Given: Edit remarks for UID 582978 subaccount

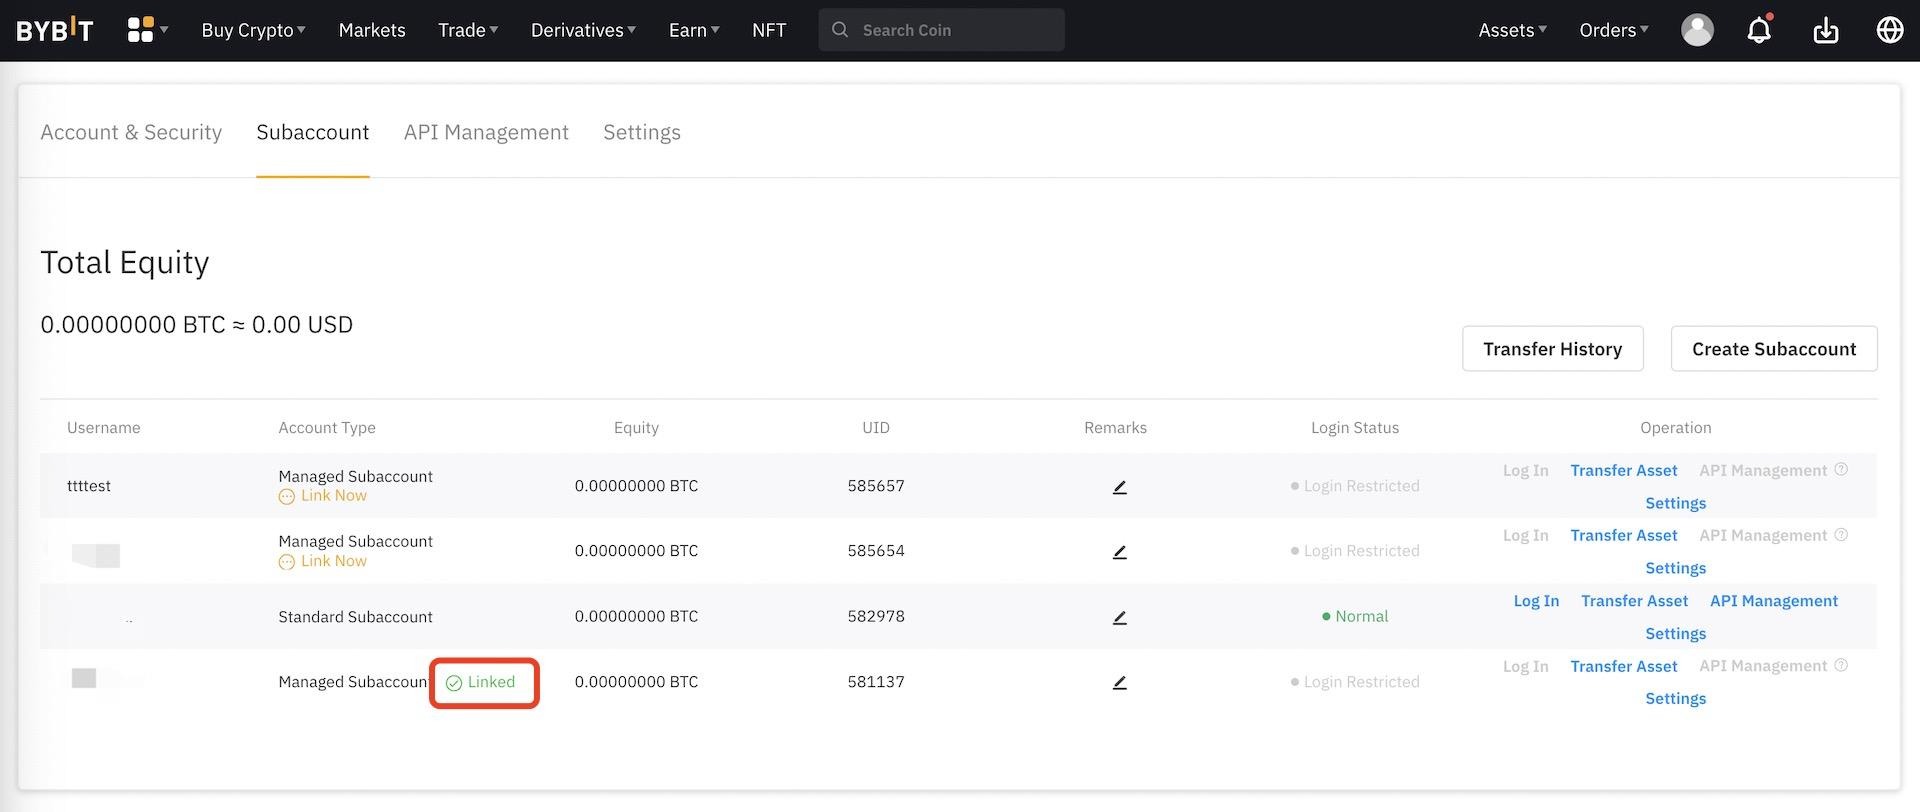Looking at the screenshot, I should (x=1119, y=617).
